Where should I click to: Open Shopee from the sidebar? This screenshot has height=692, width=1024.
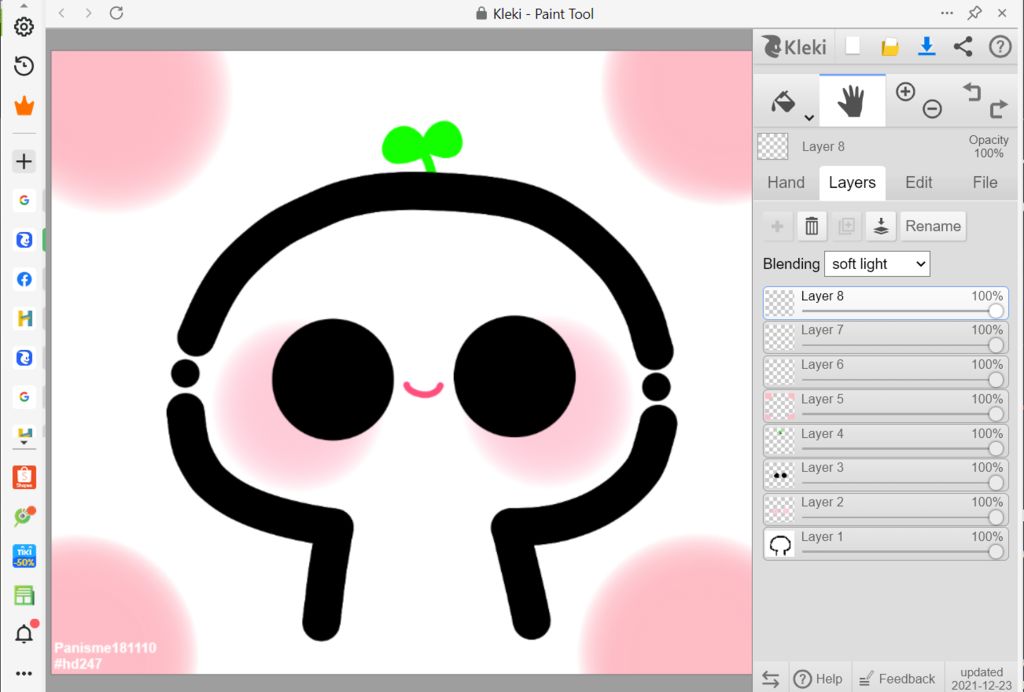[x=24, y=477]
